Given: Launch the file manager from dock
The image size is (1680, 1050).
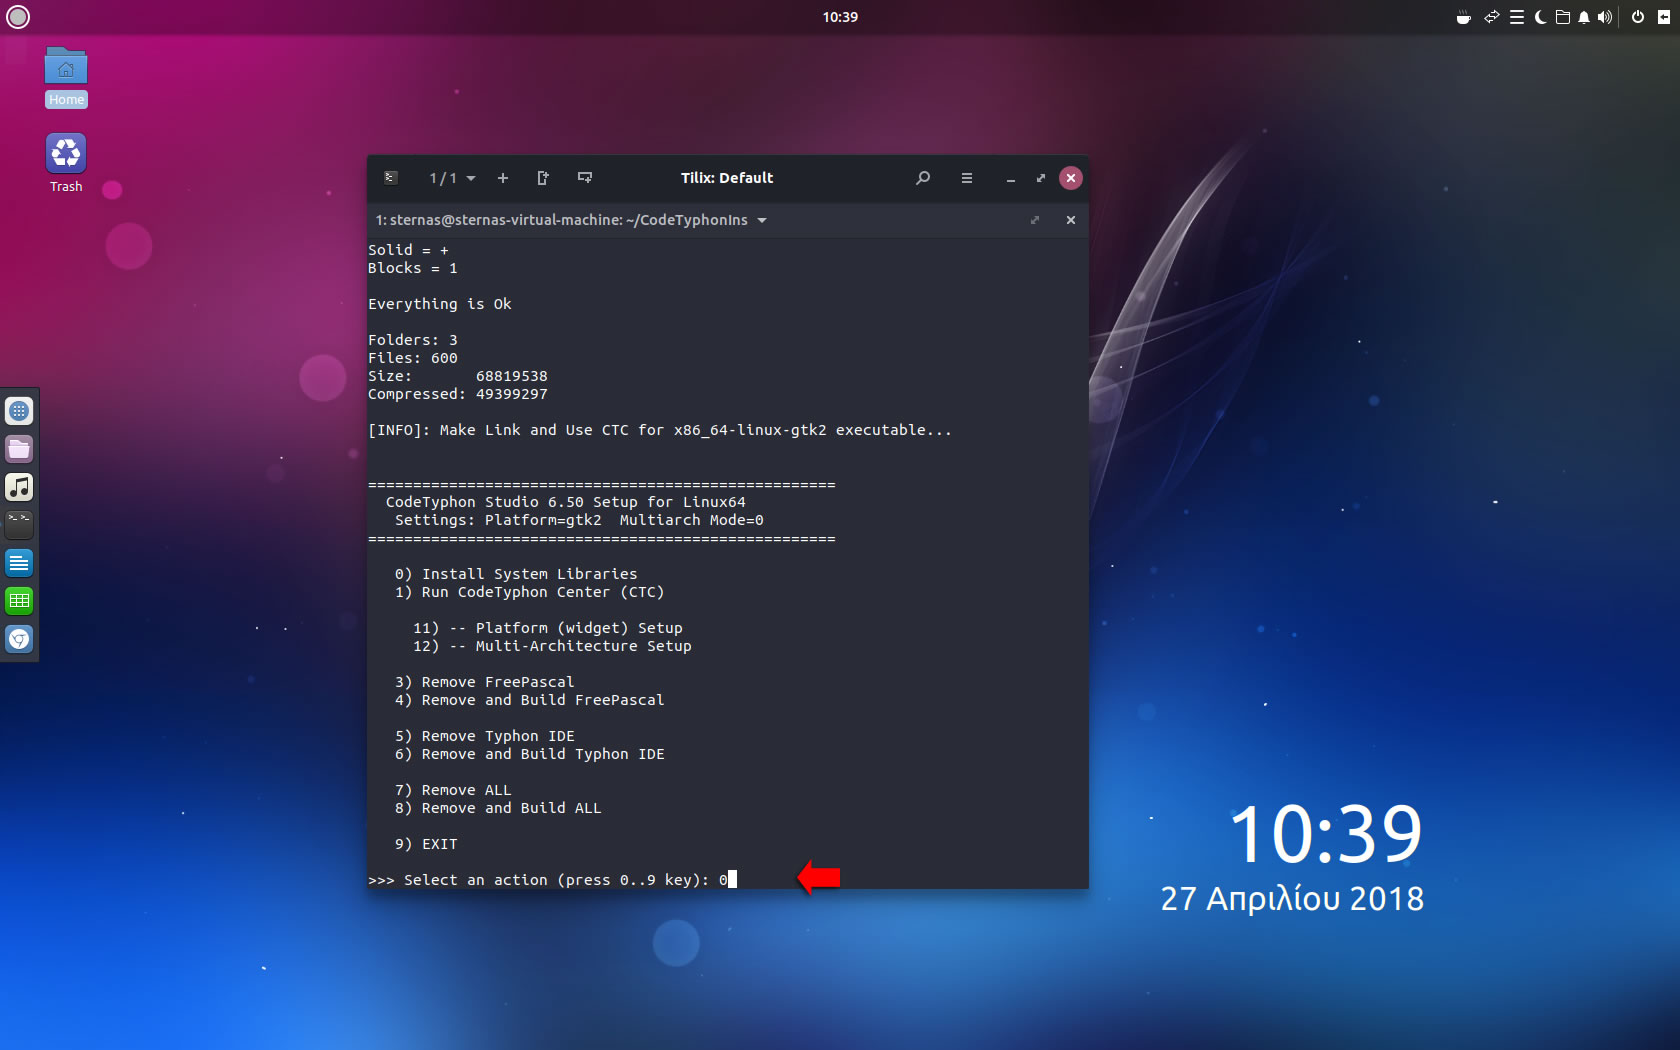Looking at the screenshot, I should click(x=19, y=449).
